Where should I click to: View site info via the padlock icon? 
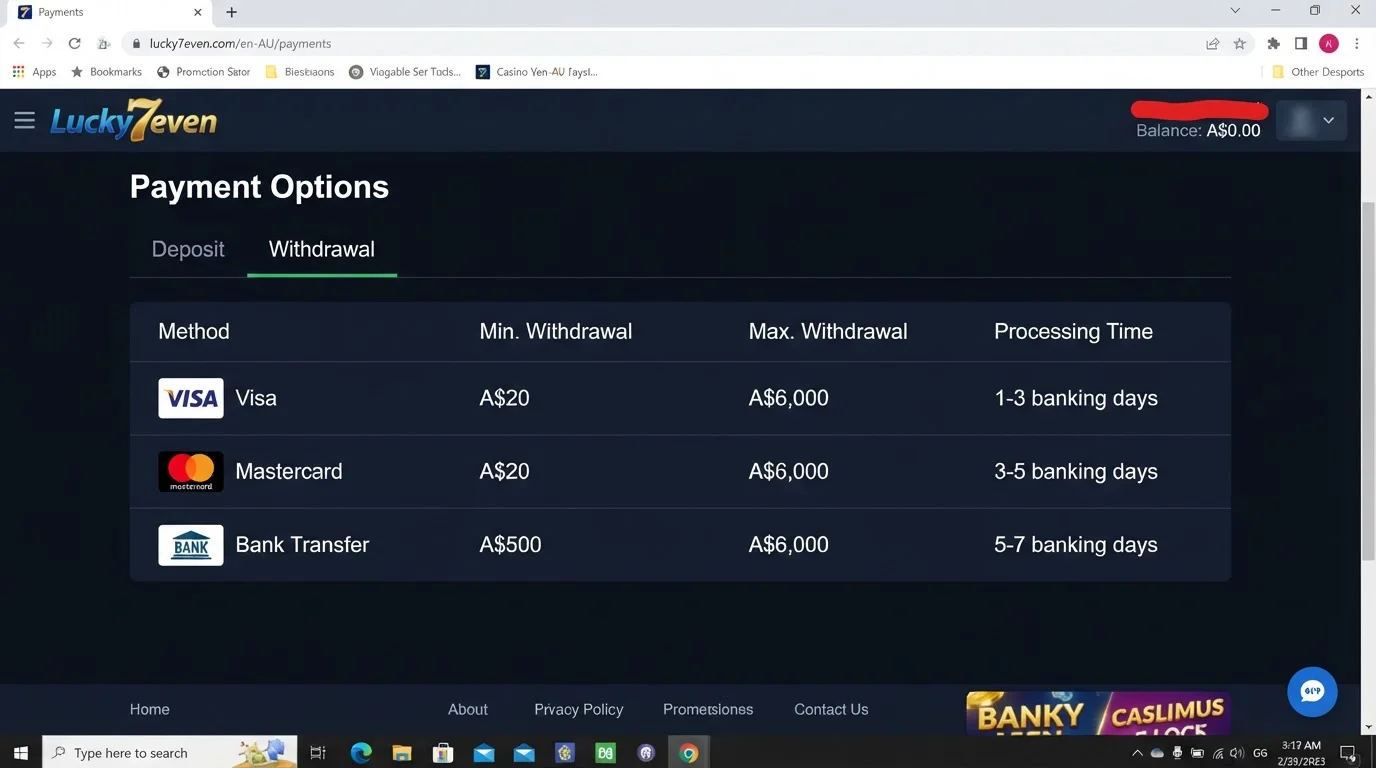pos(136,43)
